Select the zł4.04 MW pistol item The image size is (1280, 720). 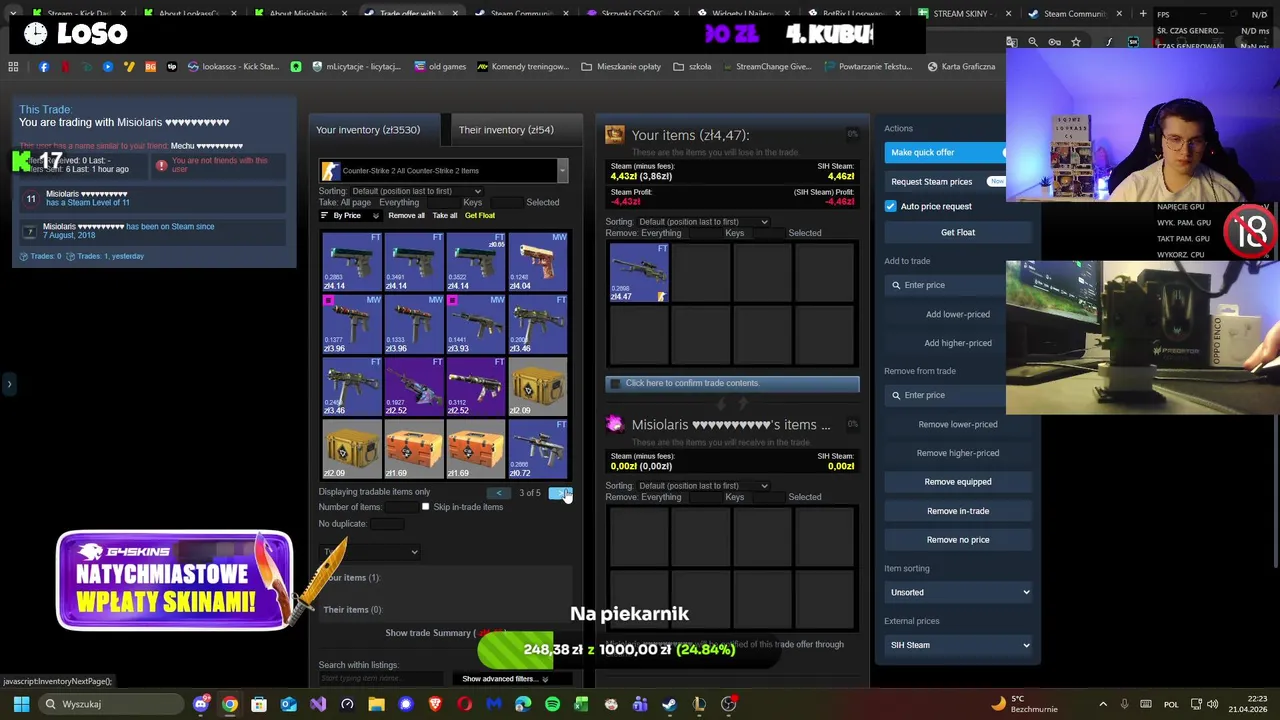coord(538,262)
